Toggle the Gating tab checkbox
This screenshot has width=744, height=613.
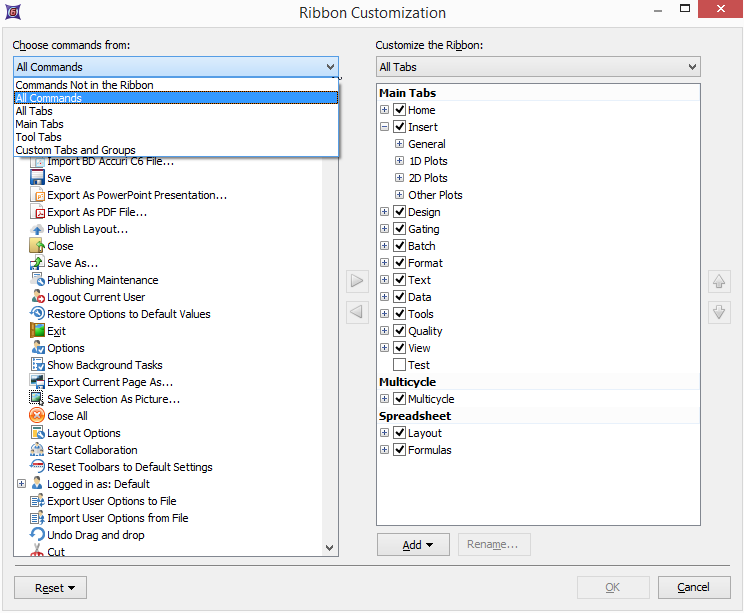(400, 229)
